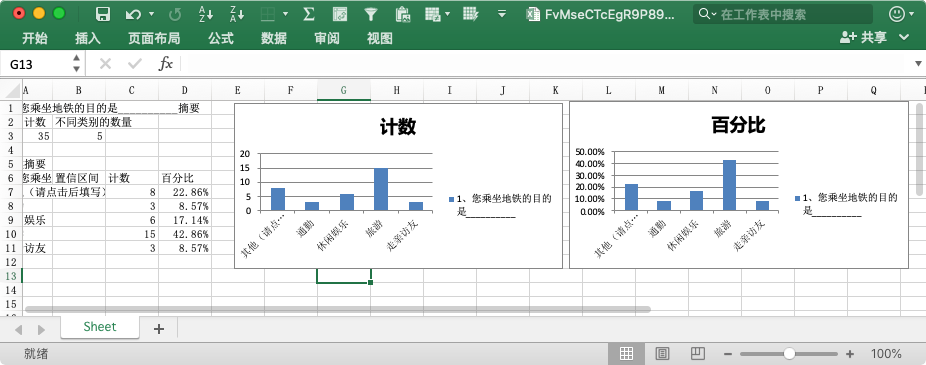Click the Undo arrow icon
The width and height of the screenshot is (926, 365).
click(x=133, y=14)
